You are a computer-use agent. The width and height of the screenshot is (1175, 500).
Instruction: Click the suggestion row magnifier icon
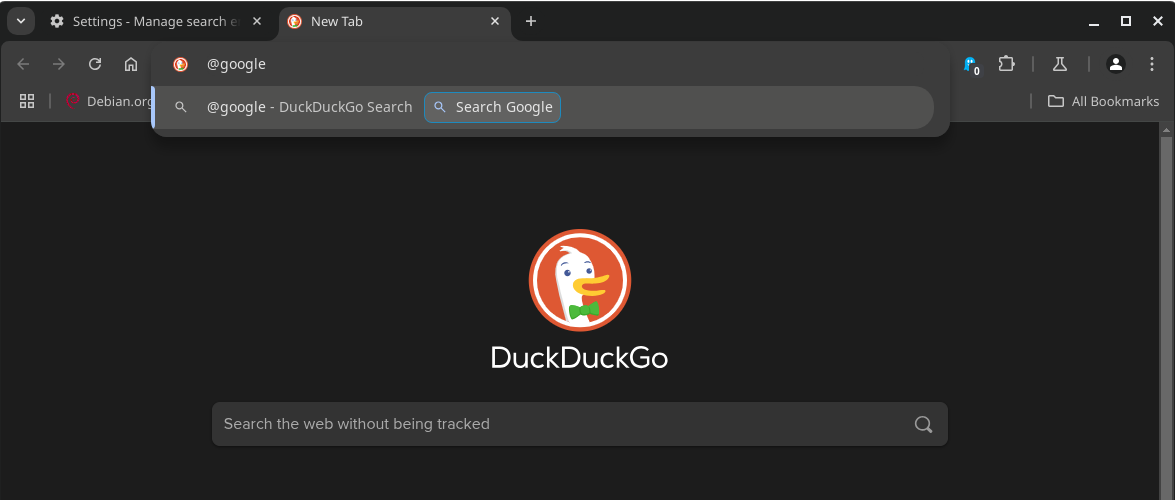pyautogui.click(x=181, y=107)
